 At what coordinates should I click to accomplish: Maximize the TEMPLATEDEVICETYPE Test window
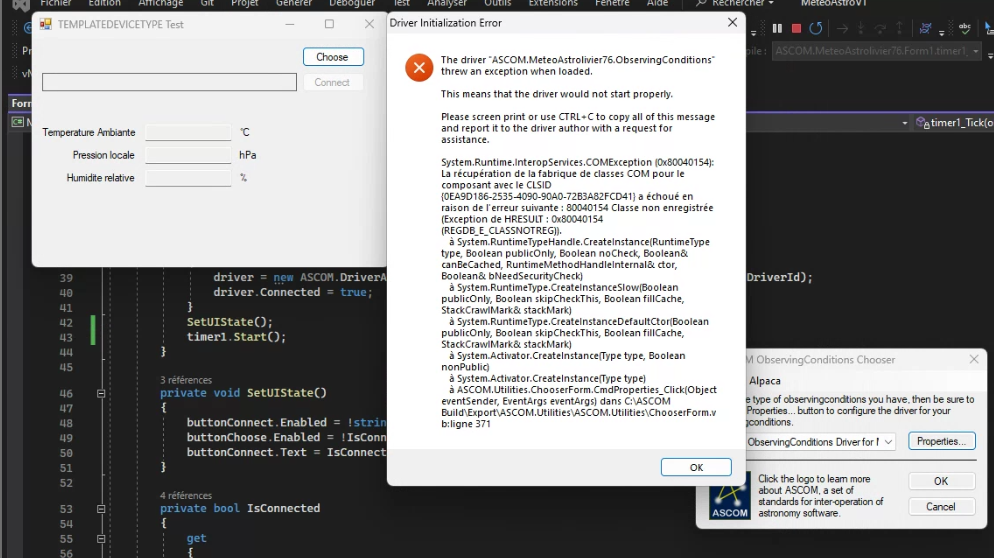click(x=329, y=24)
